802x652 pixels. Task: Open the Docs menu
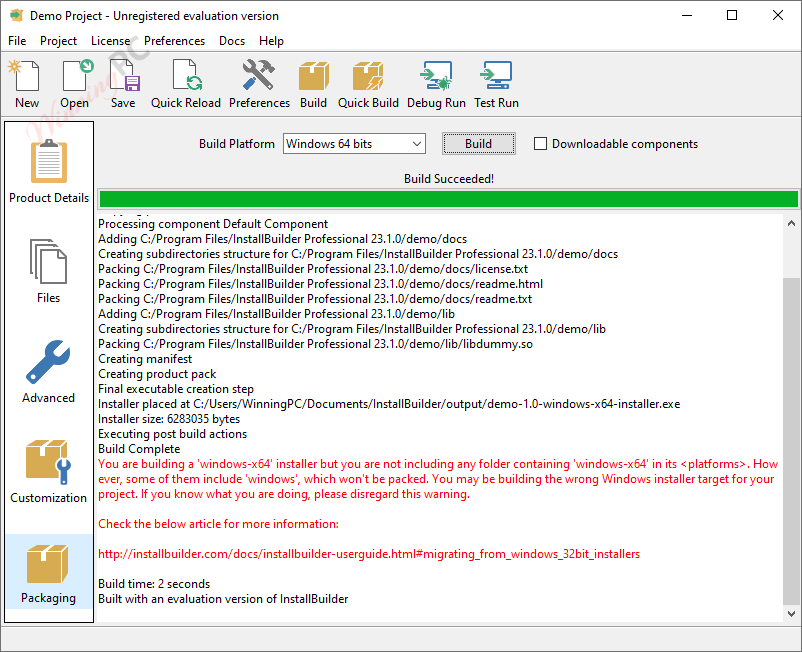pos(232,41)
